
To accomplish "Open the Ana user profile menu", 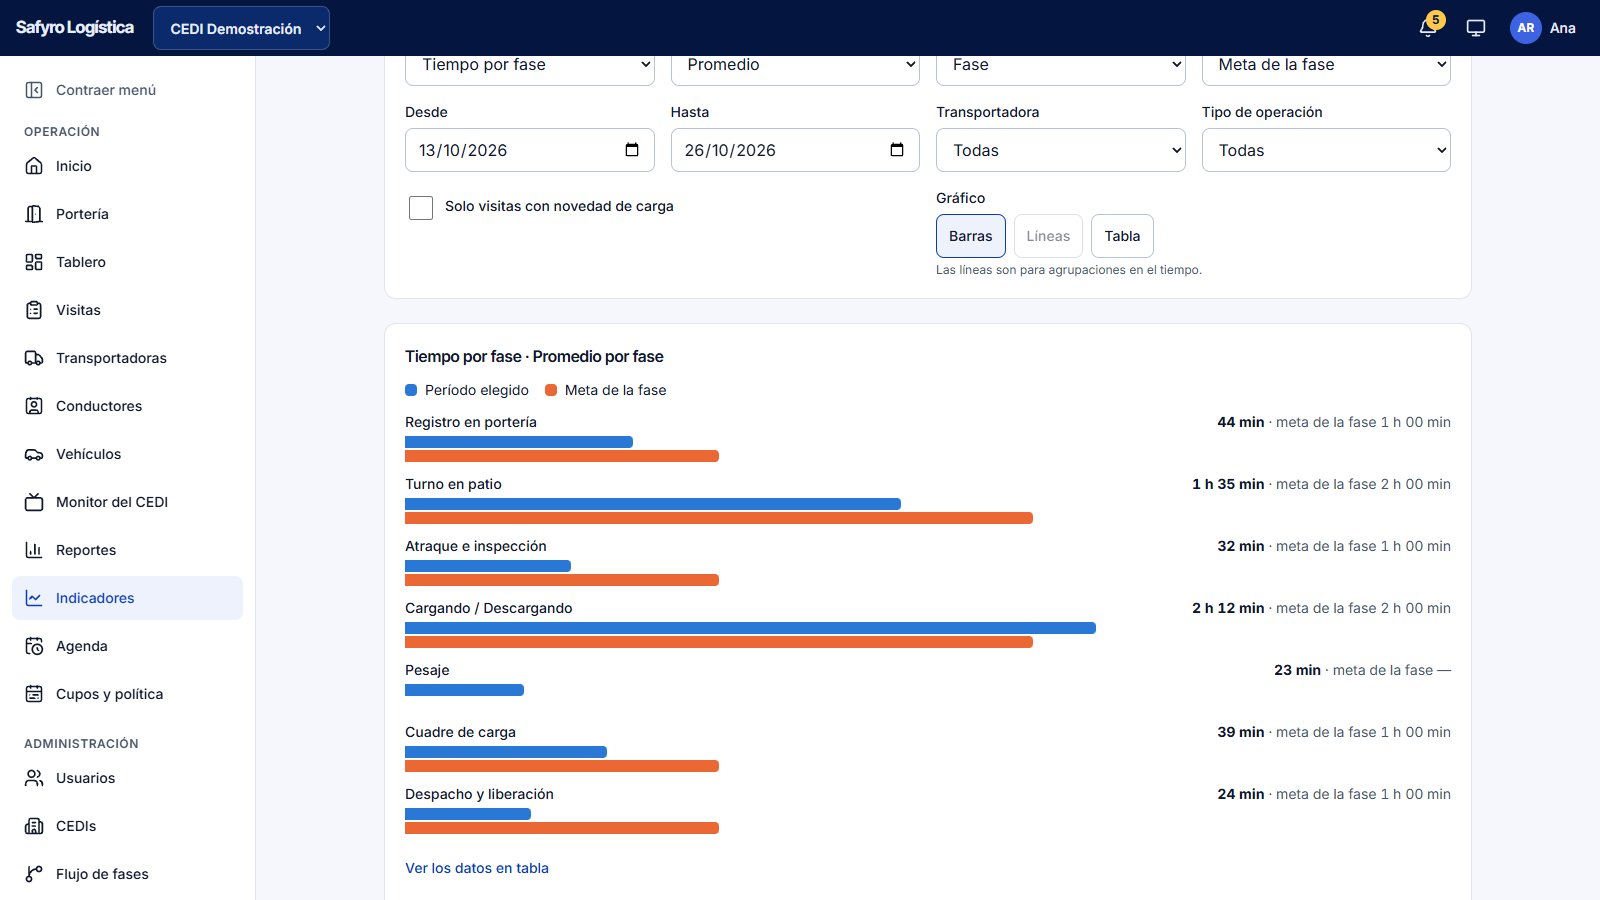I will (1543, 28).
